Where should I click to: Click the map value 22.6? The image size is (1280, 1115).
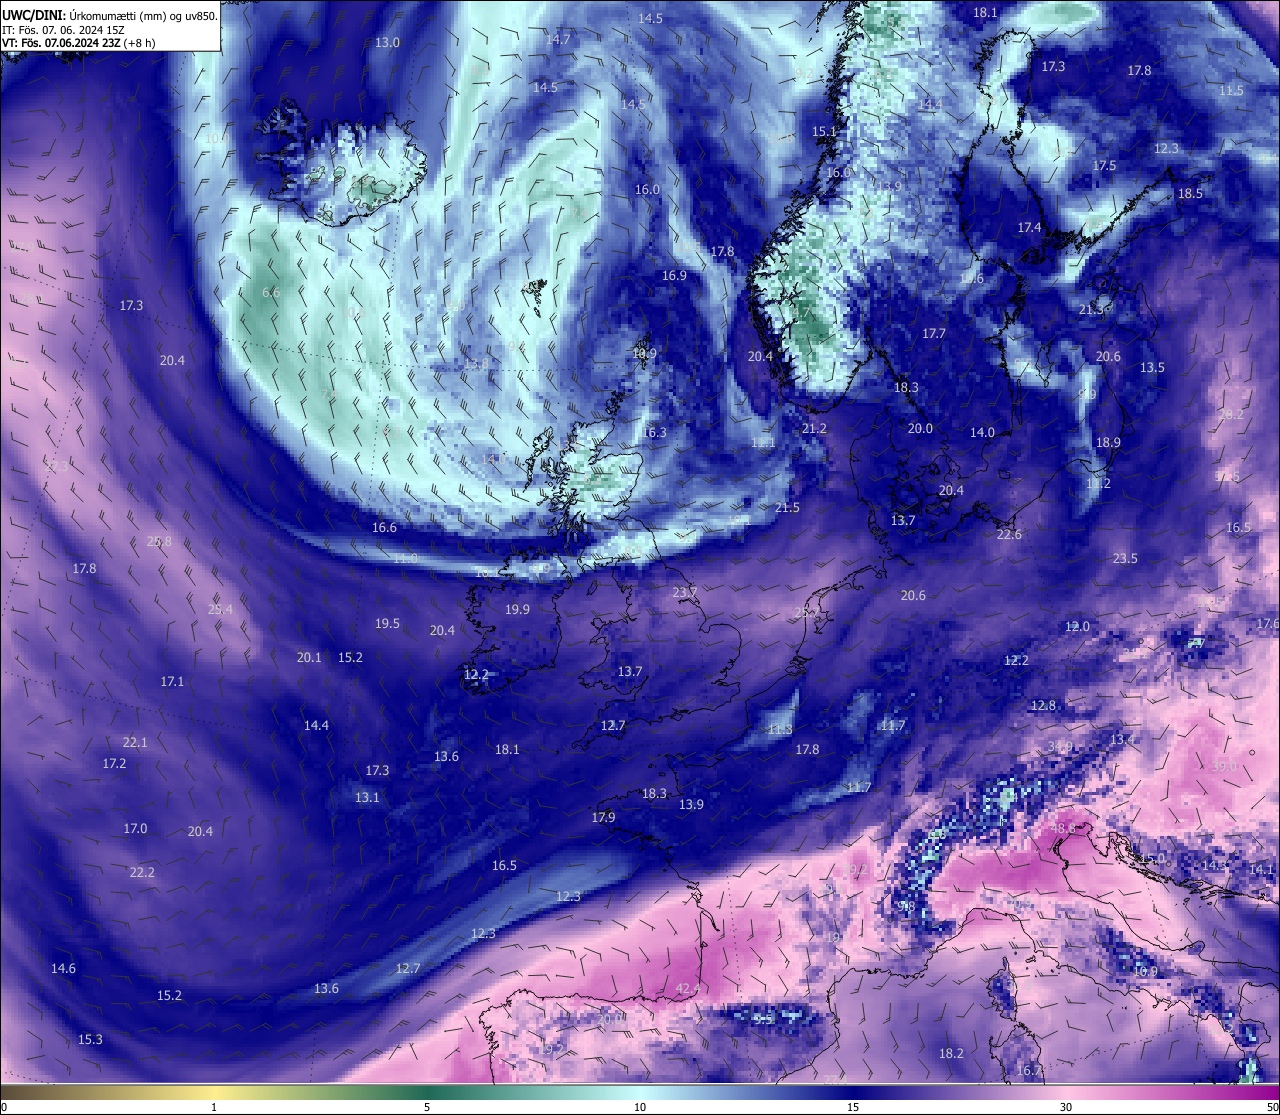coord(1009,534)
